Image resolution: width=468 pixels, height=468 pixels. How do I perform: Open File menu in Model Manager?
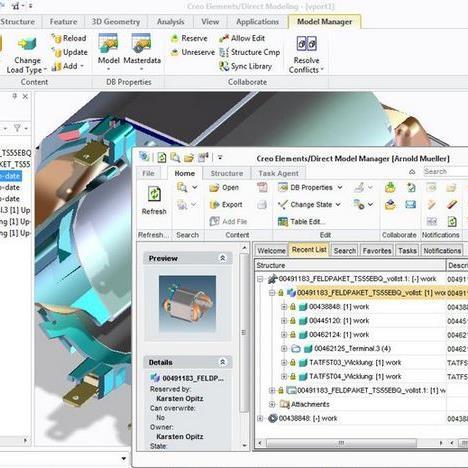click(148, 173)
